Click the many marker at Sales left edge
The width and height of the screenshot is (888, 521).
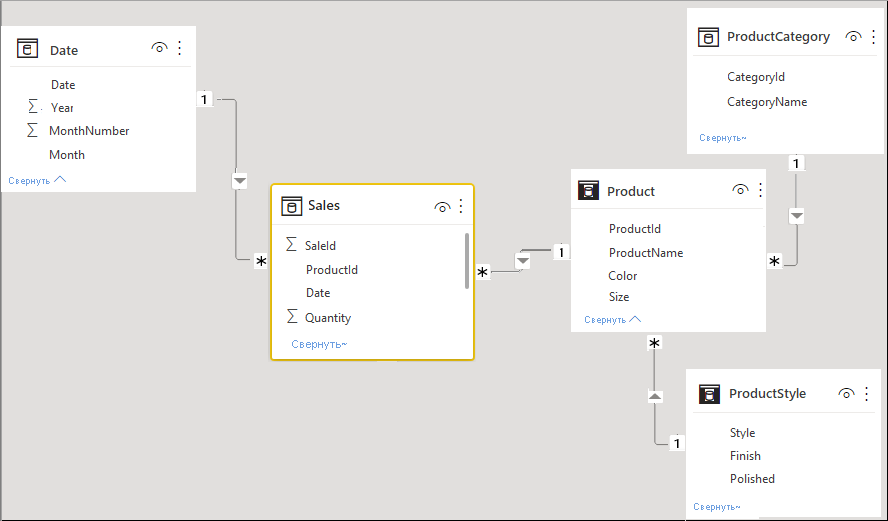(x=261, y=261)
